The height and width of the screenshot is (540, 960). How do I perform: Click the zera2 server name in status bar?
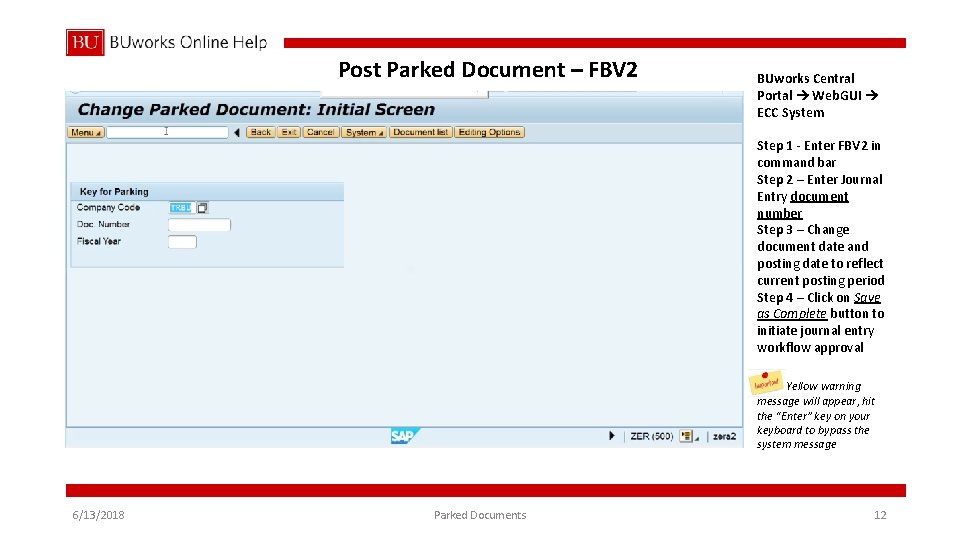pos(724,437)
